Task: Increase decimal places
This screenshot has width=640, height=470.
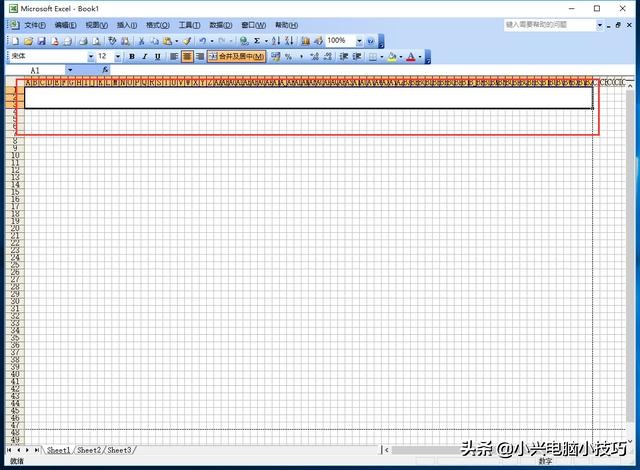Action: point(314,56)
